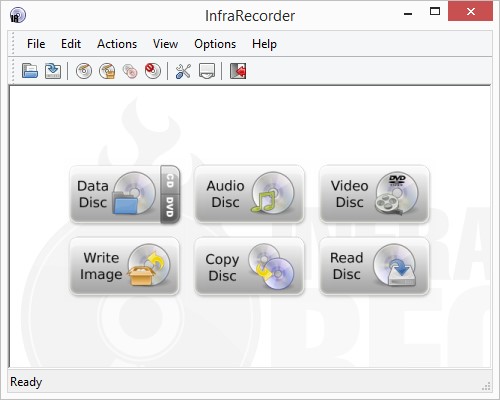Open the File menu
Image resolution: width=500 pixels, height=400 pixels.
(36, 44)
